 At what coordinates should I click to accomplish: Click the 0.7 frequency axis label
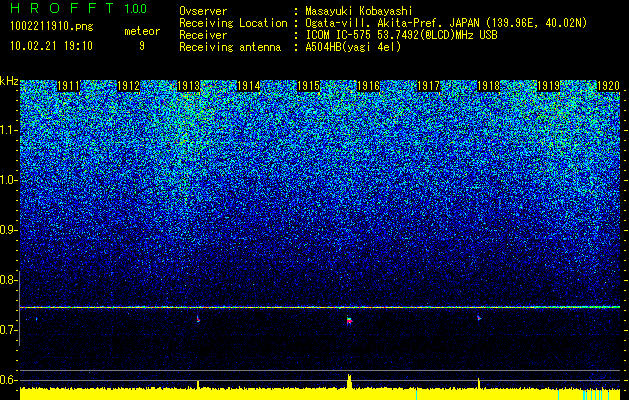click(8, 330)
